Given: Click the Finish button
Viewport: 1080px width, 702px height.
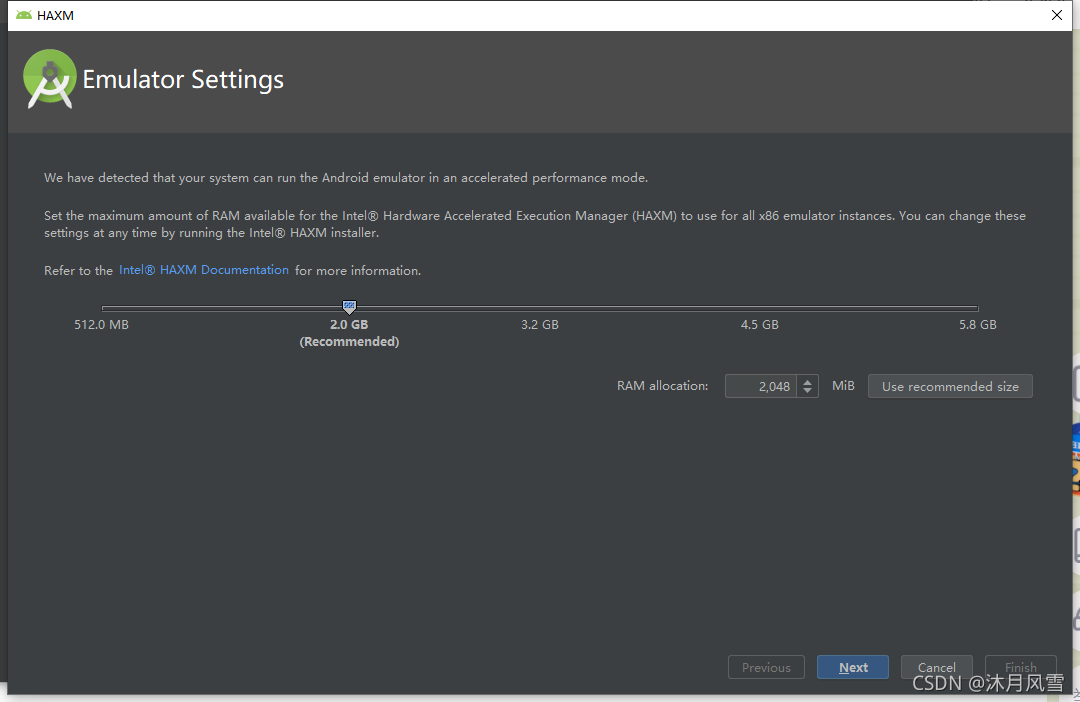Looking at the screenshot, I should [x=1020, y=667].
